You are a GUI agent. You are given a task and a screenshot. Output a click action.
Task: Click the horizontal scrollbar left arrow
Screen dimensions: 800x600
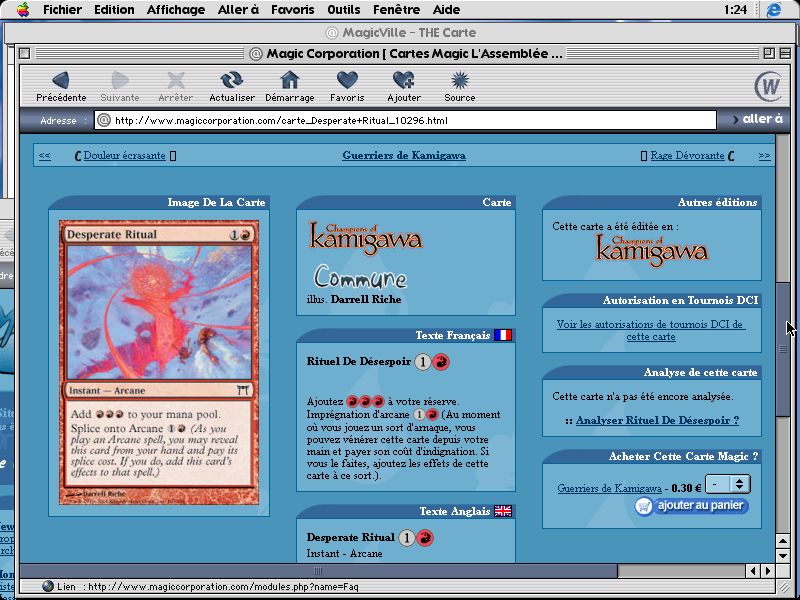point(753,570)
